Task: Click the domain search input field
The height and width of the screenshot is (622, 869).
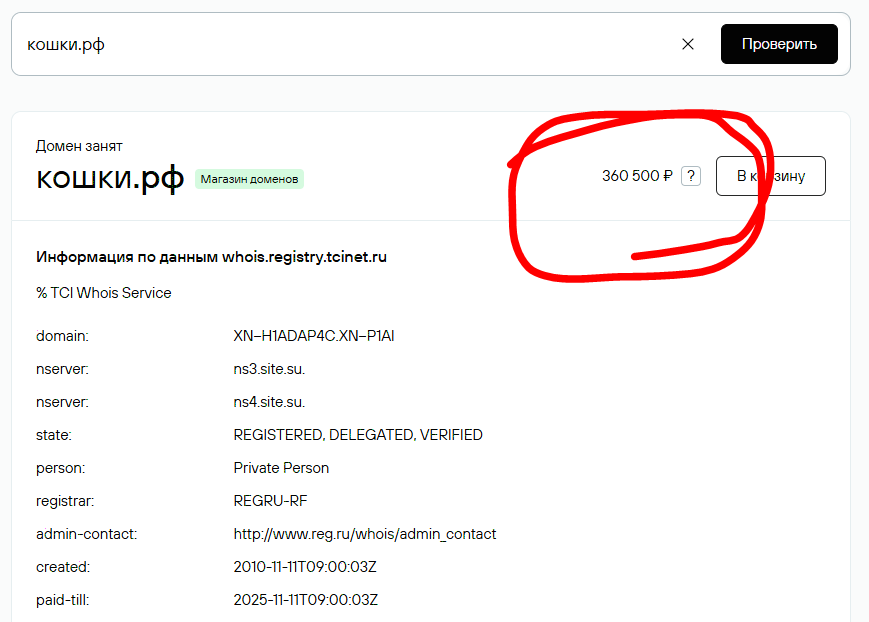Action: point(340,44)
